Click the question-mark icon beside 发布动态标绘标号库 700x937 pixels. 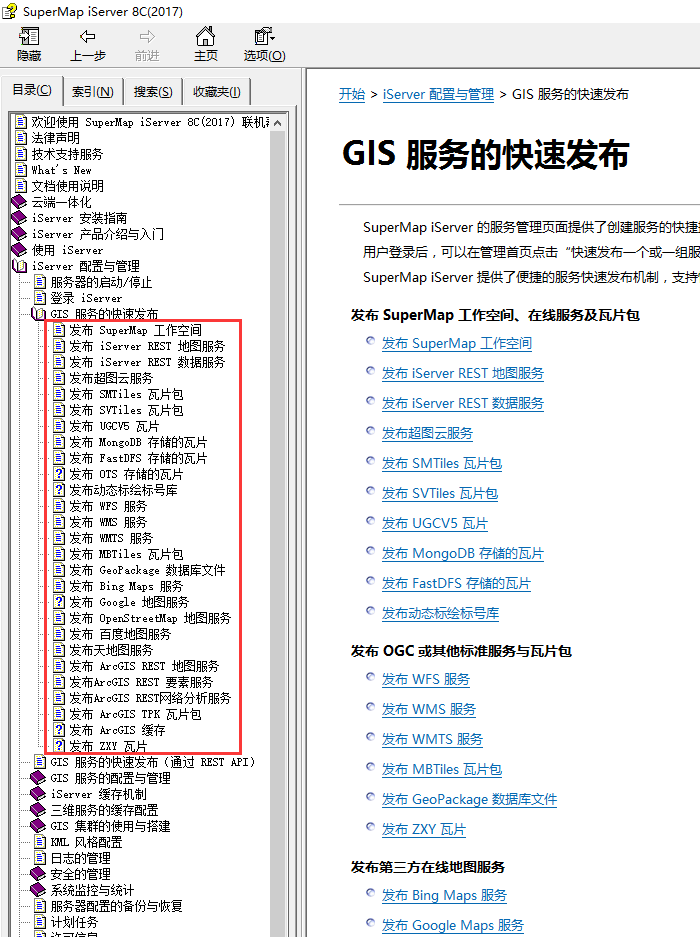[59, 490]
